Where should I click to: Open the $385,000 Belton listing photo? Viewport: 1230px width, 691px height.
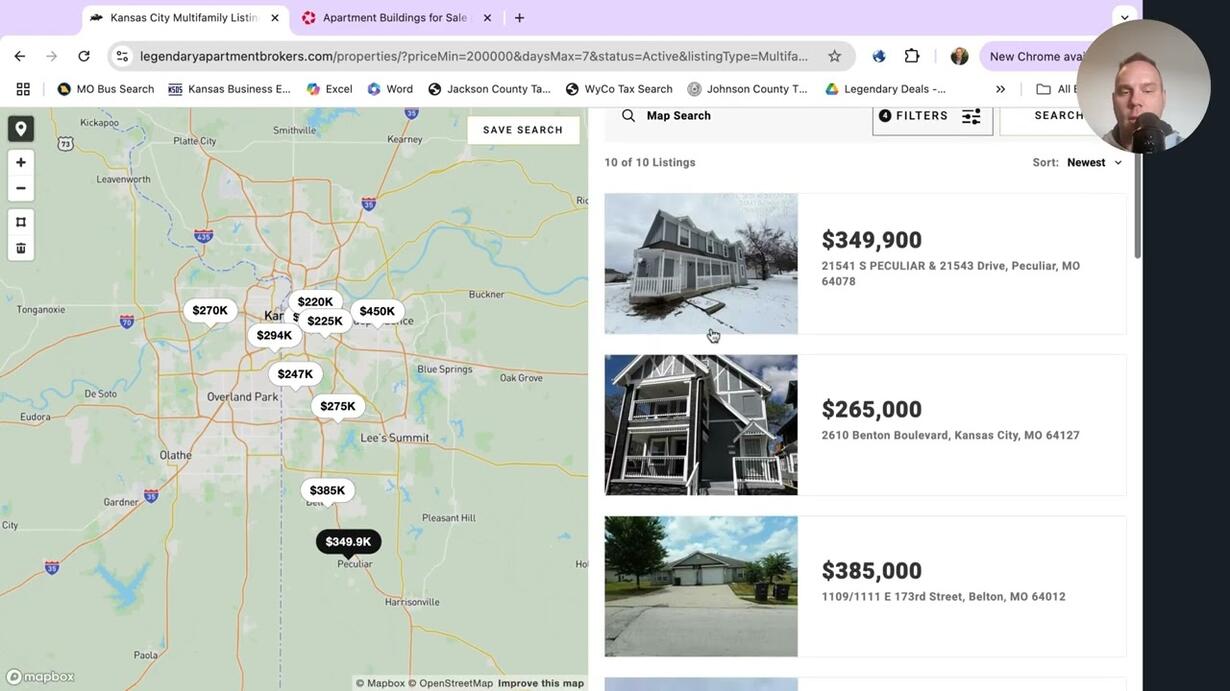[701, 586]
